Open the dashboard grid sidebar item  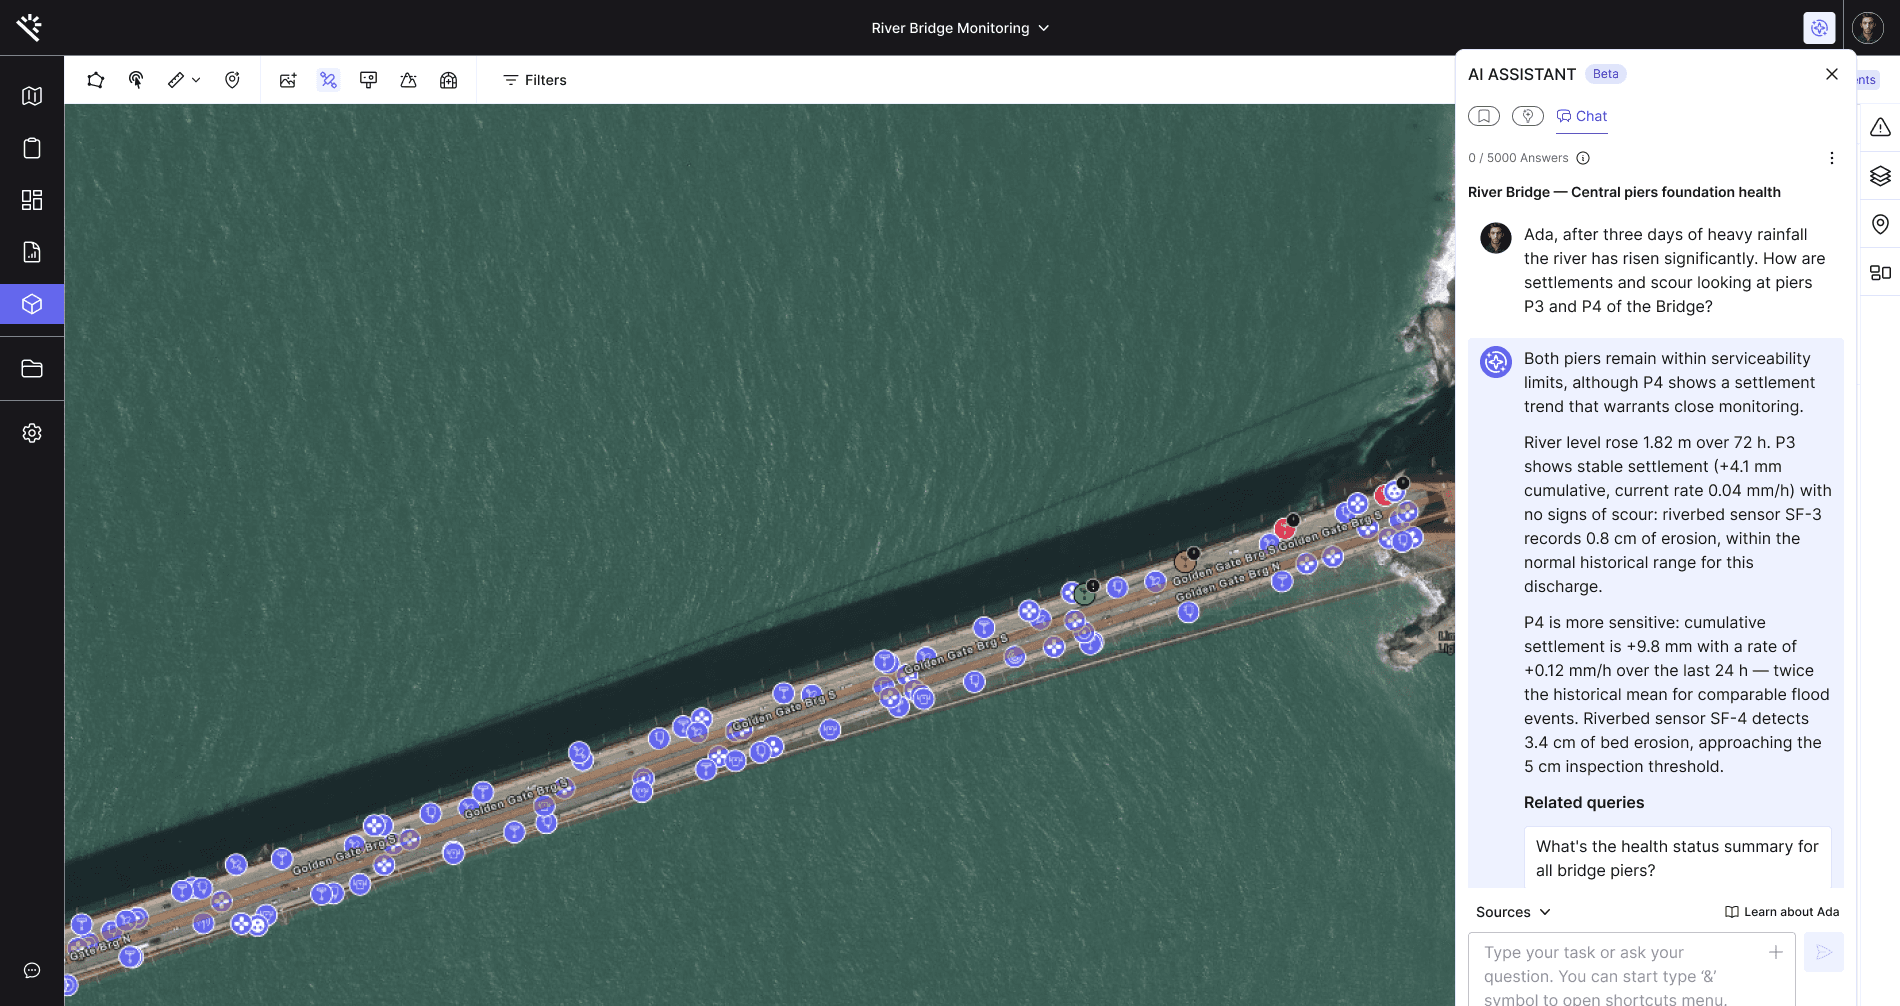tap(32, 200)
